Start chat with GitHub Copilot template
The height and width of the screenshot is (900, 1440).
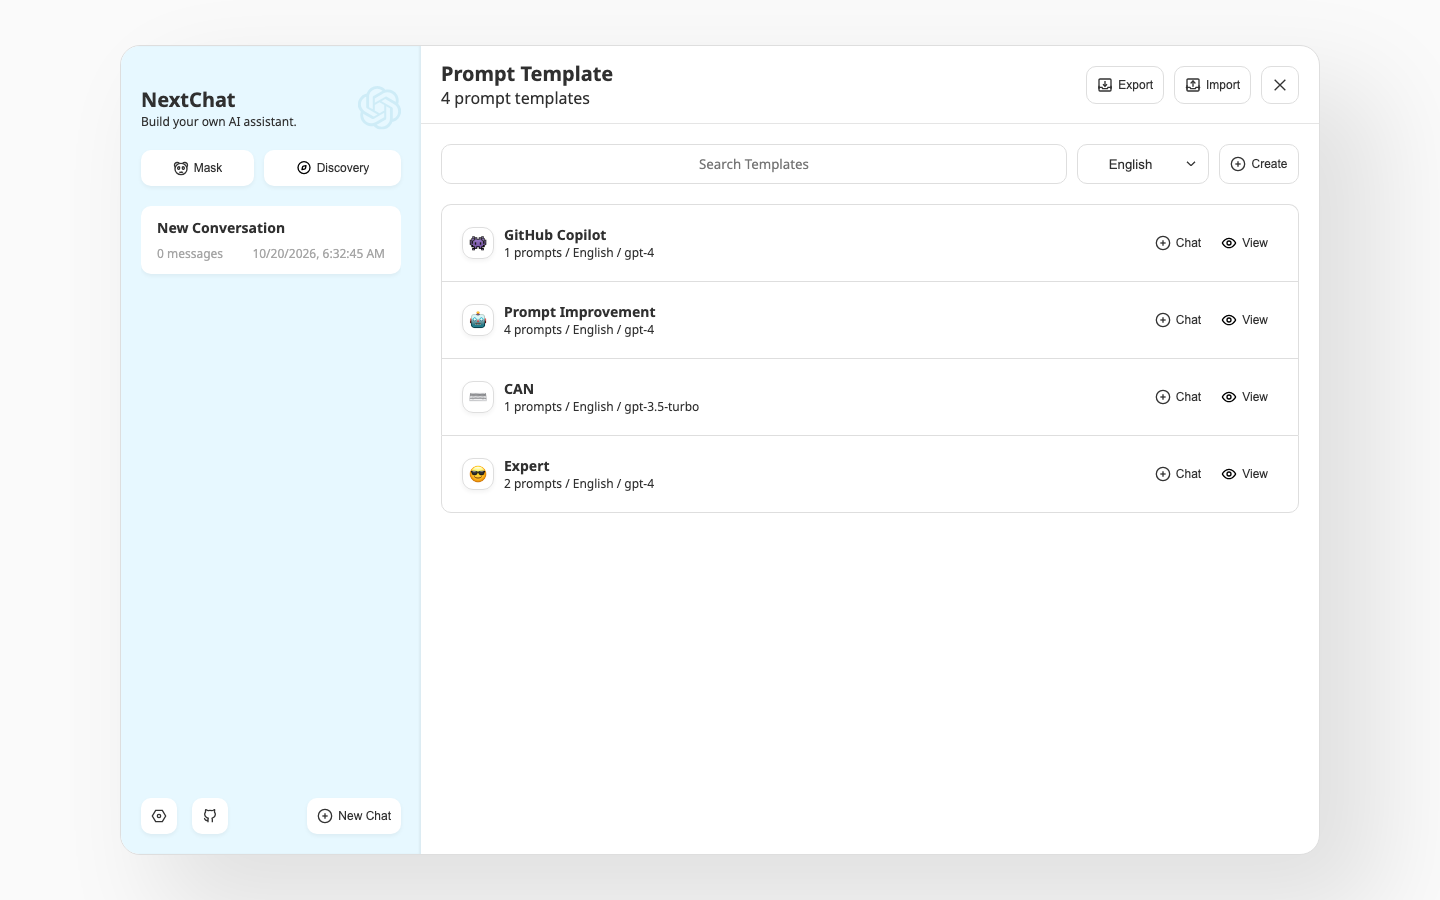tap(1178, 243)
